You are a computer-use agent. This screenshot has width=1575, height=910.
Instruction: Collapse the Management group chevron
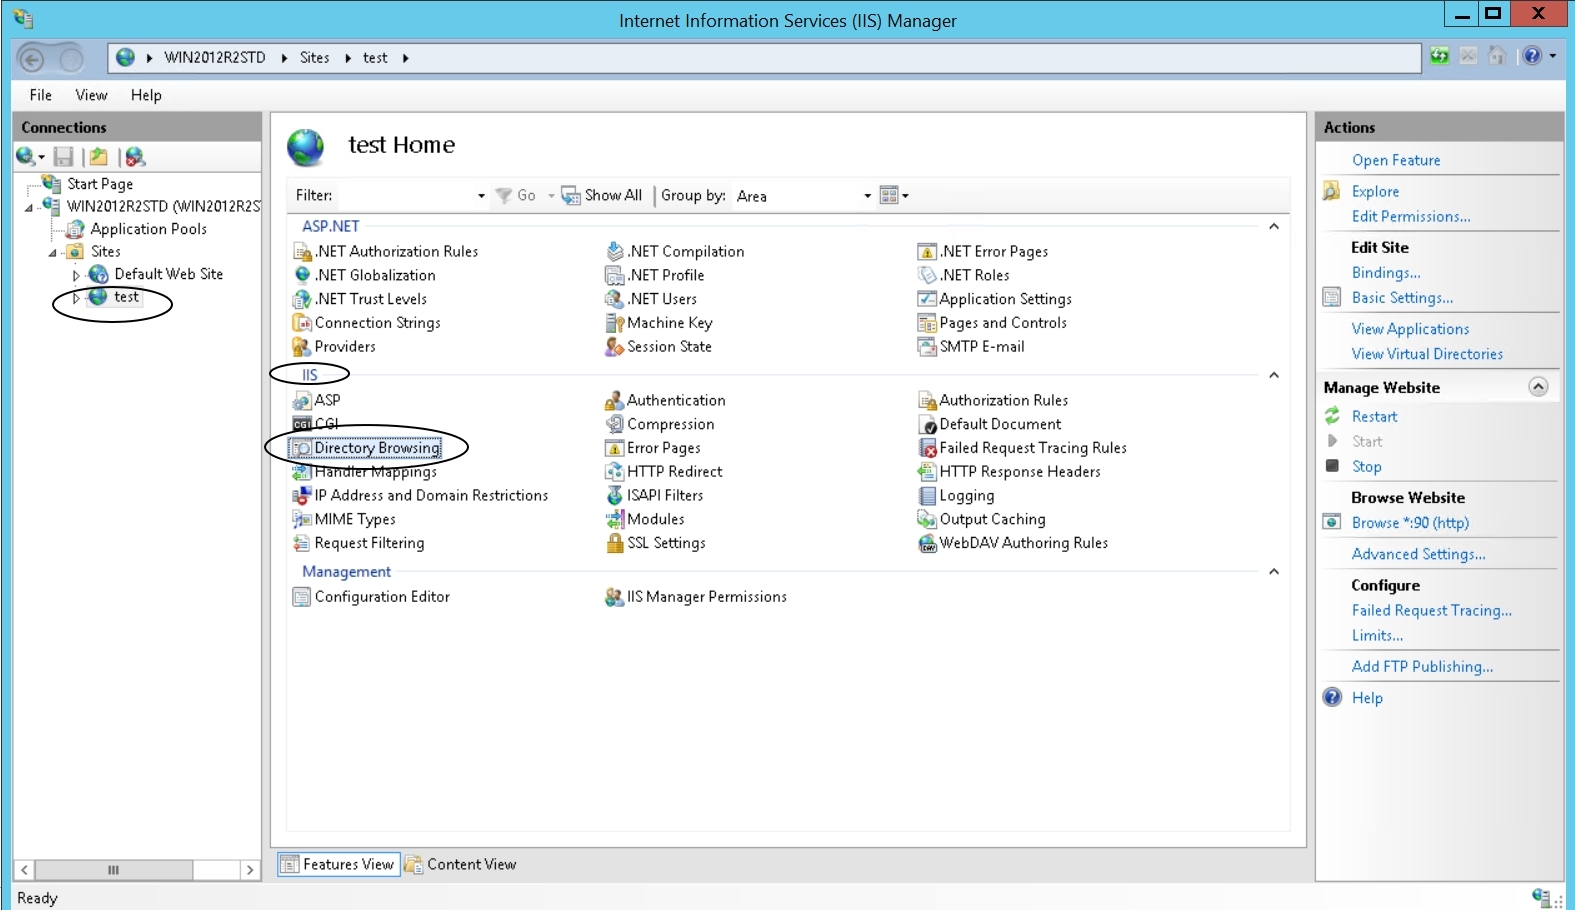pyautogui.click(x=1274, y=572)
